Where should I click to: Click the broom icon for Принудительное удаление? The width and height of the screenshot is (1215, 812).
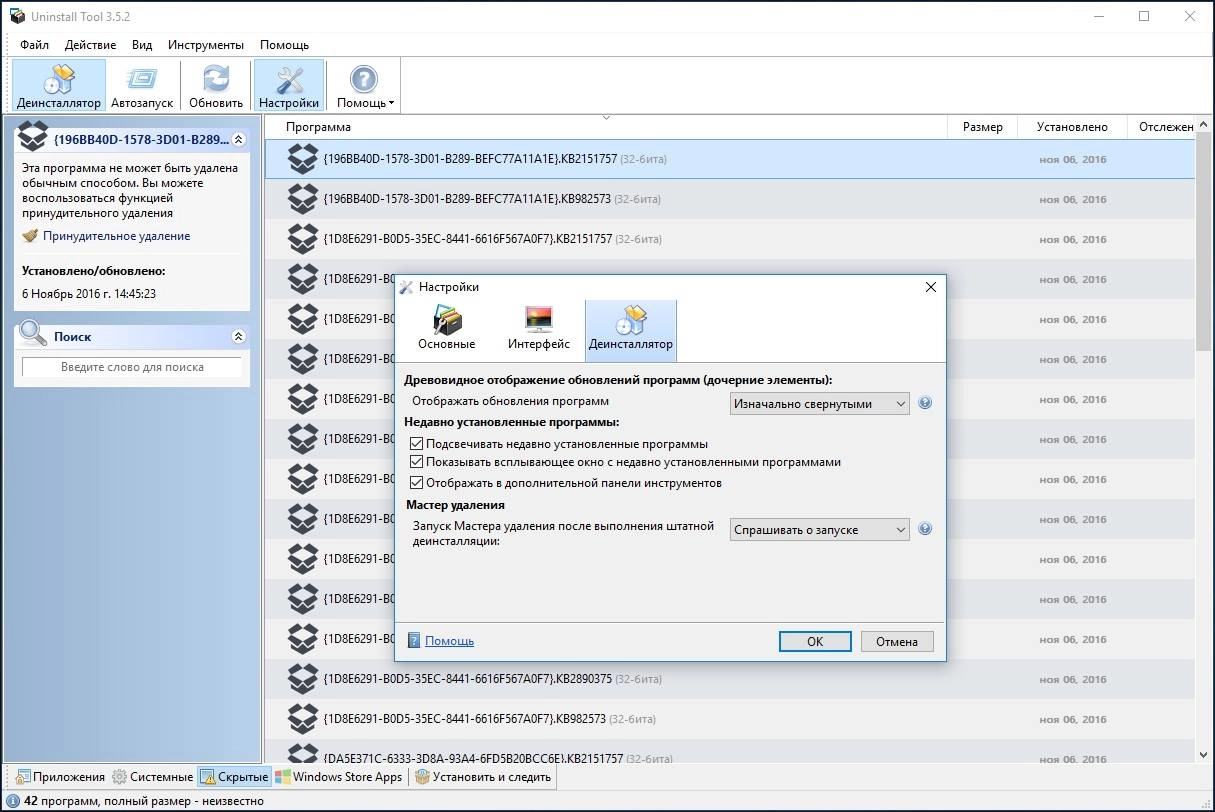pyautogui.click(x=30, y=236)
